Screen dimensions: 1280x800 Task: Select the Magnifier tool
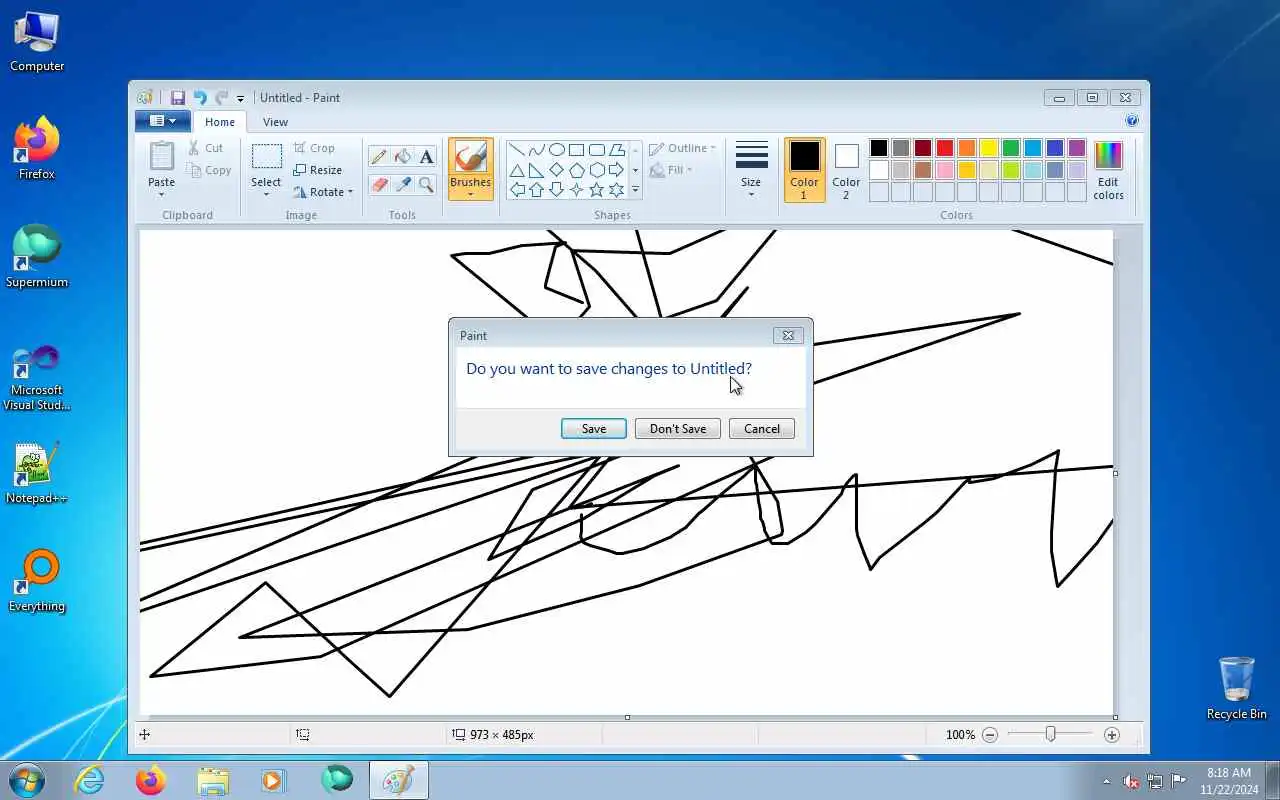[427, 184]
